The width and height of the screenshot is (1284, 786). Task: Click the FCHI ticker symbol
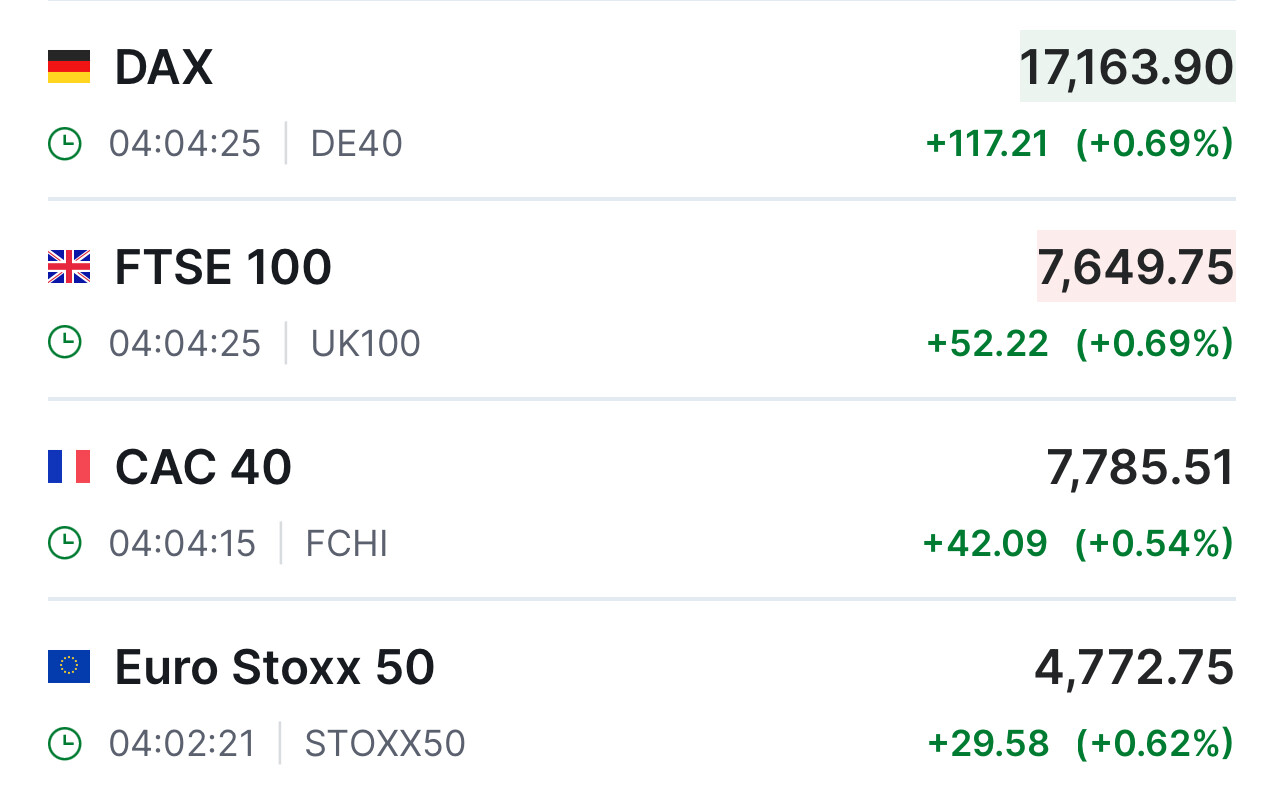point(346,544)
